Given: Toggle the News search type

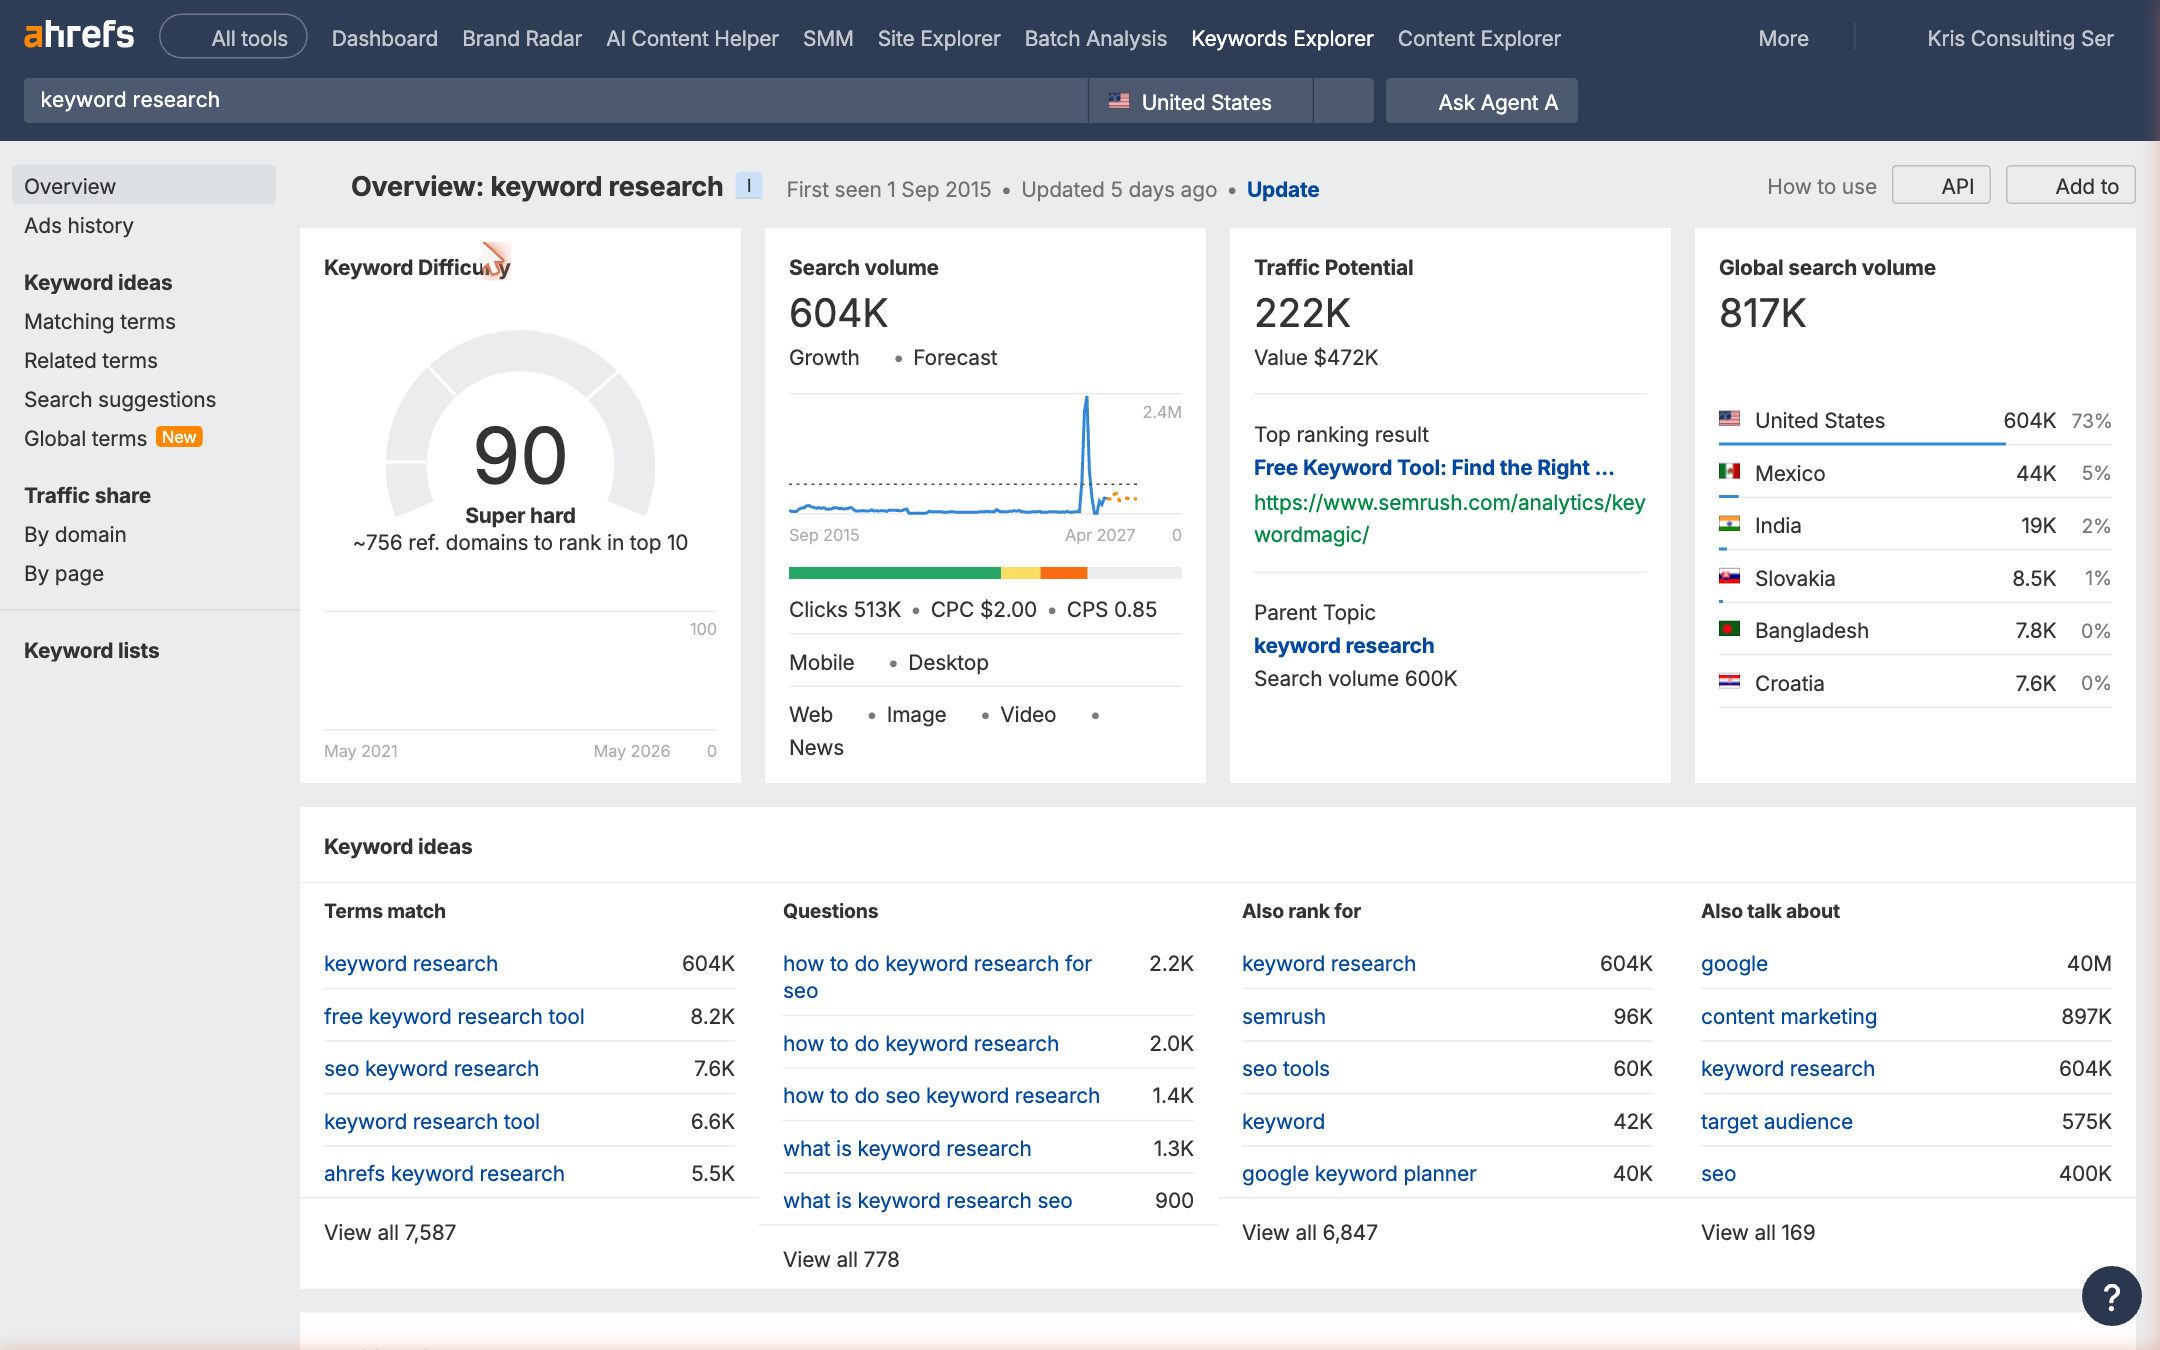Looking at the screenshot, I should point(816,747).
